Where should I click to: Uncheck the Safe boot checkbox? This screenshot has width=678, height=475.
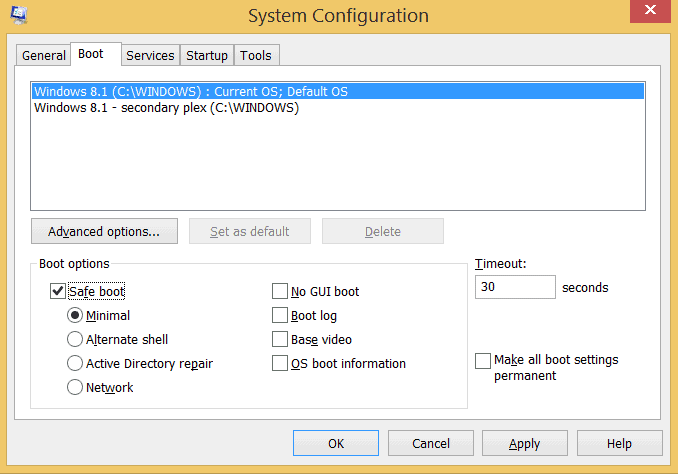[x=58, y=291]
